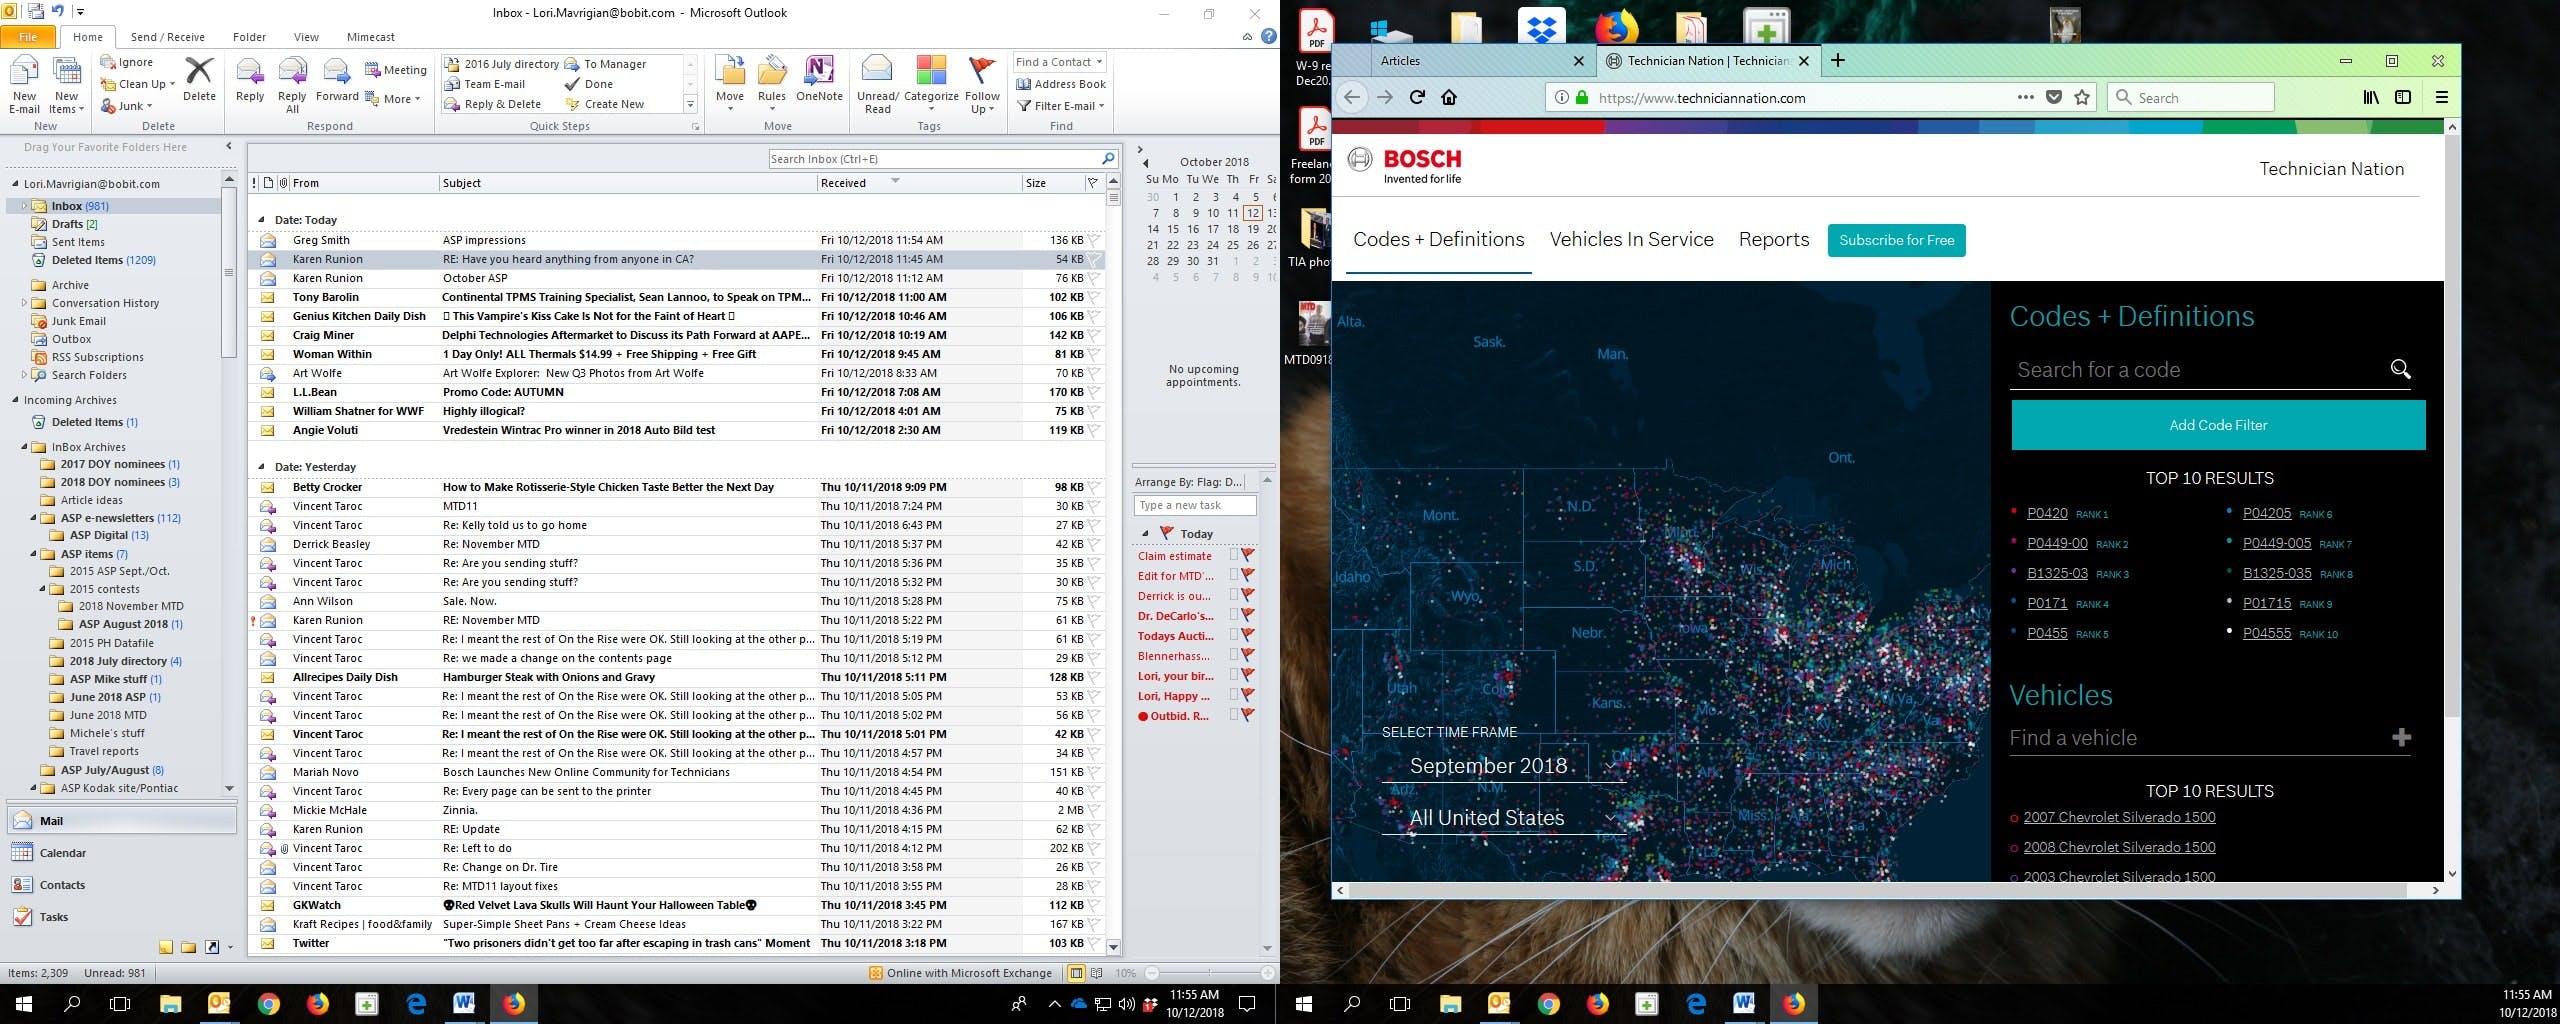Image resolution: width=2560 pixels, height=1024 pixels.
Task: Click the Forward email icon
Action: [337, 78]
